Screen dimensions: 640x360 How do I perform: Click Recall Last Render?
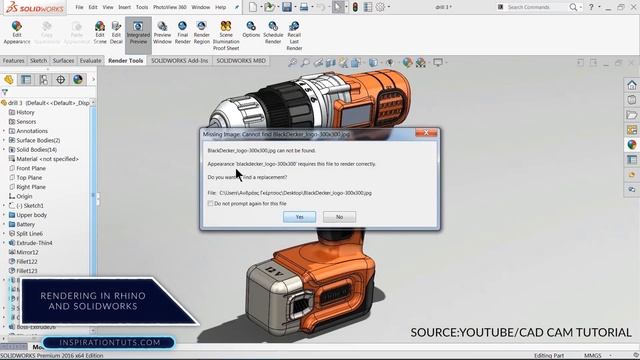tap(294, 36)
